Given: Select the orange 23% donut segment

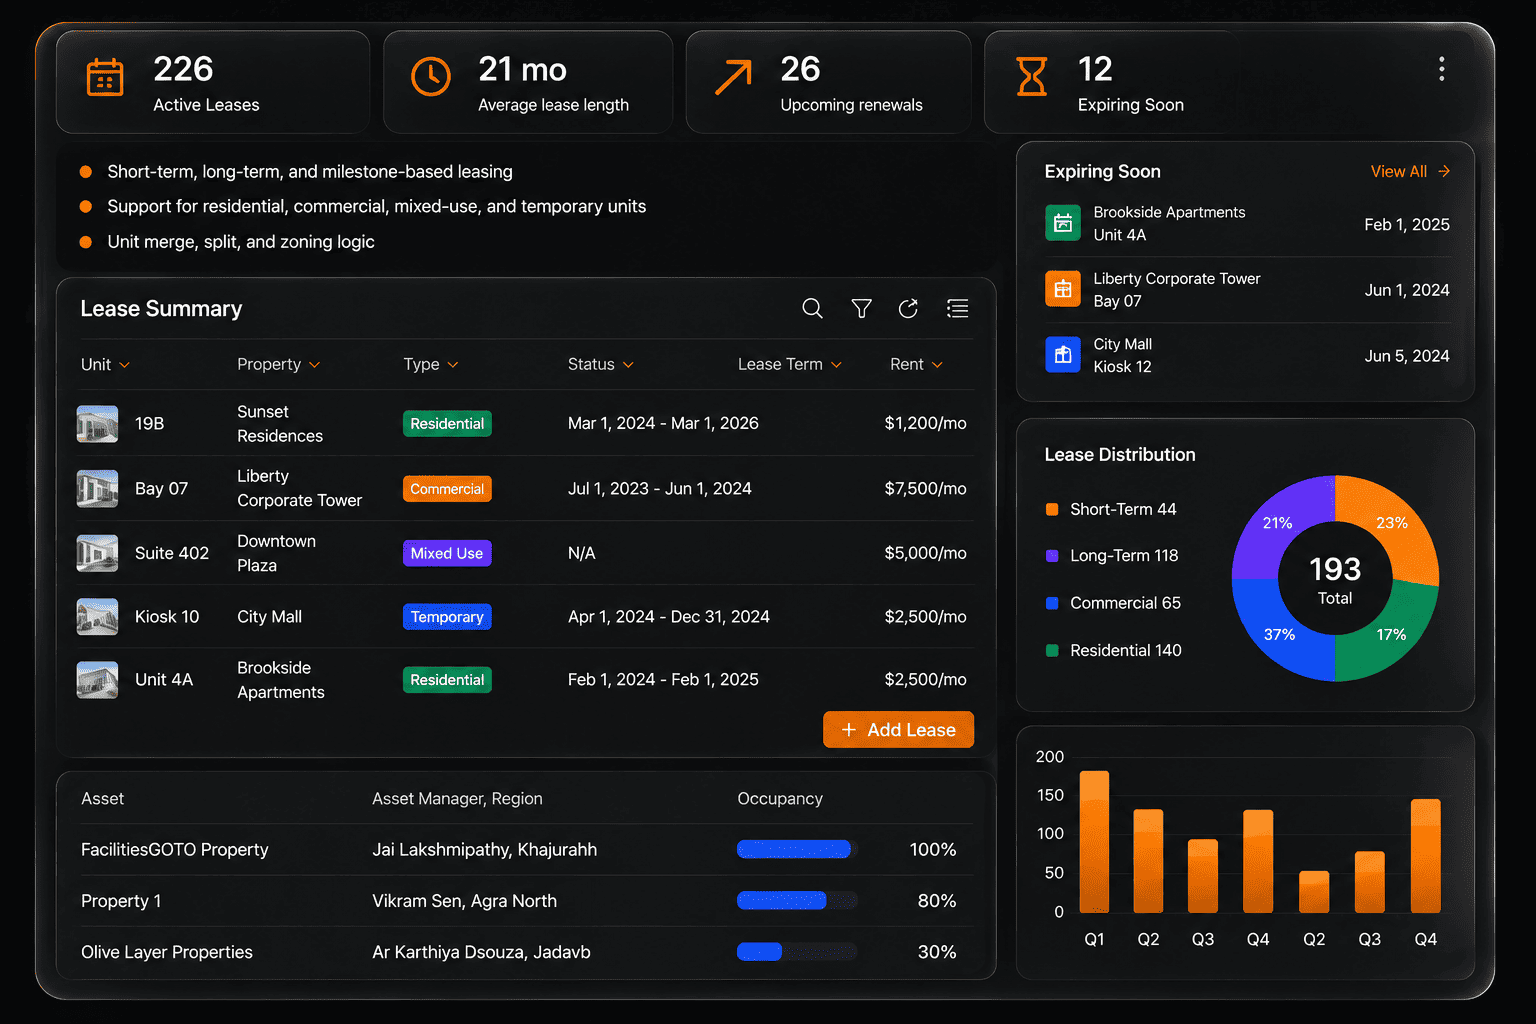Looking at the screenshot, I should pos(1393,522).
